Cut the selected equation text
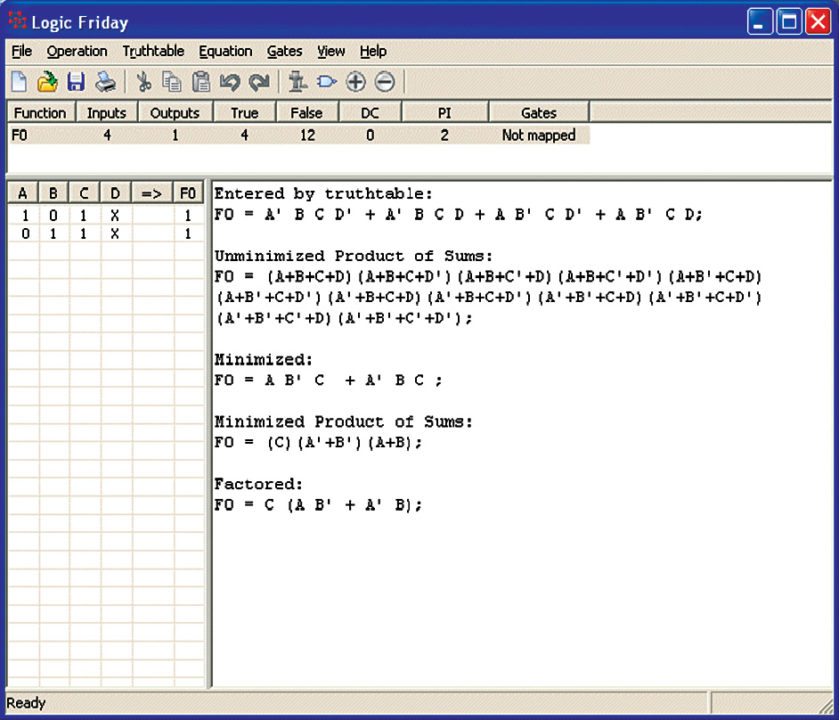The height and width of the screenshot is (720, 839). click(145, 82)
